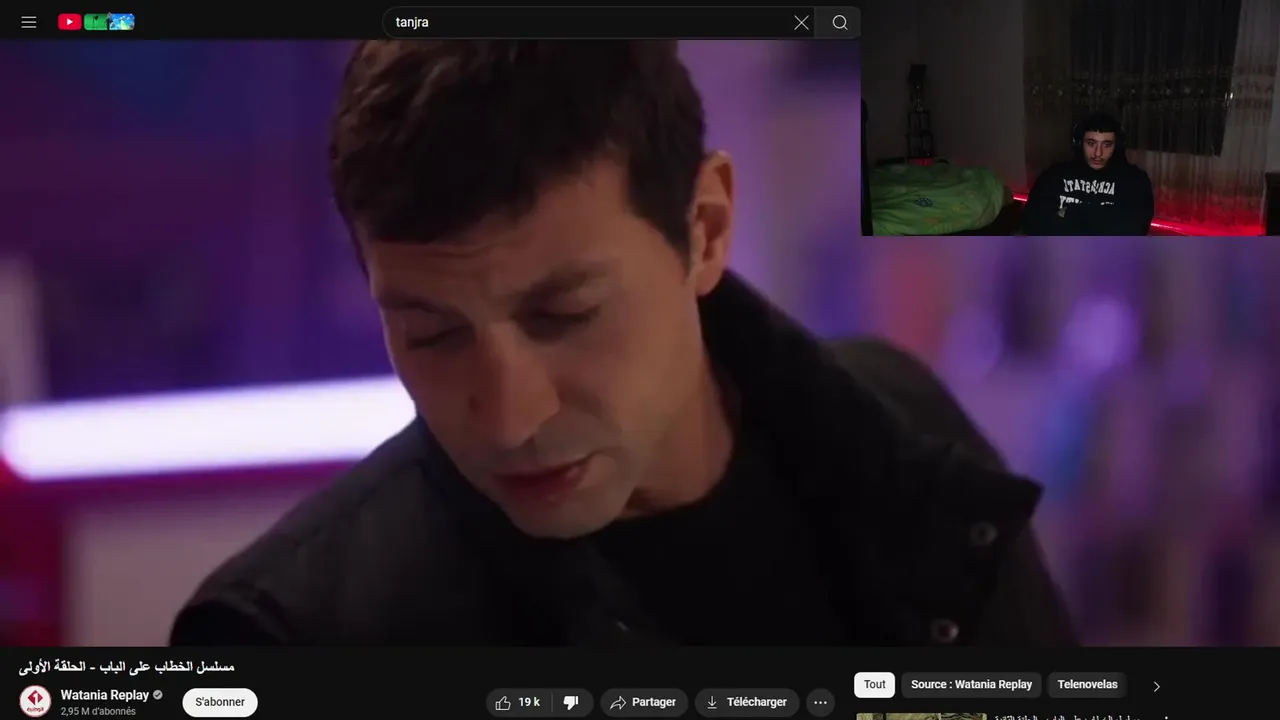Select the Tout filter chip

(x=875, y=685)
